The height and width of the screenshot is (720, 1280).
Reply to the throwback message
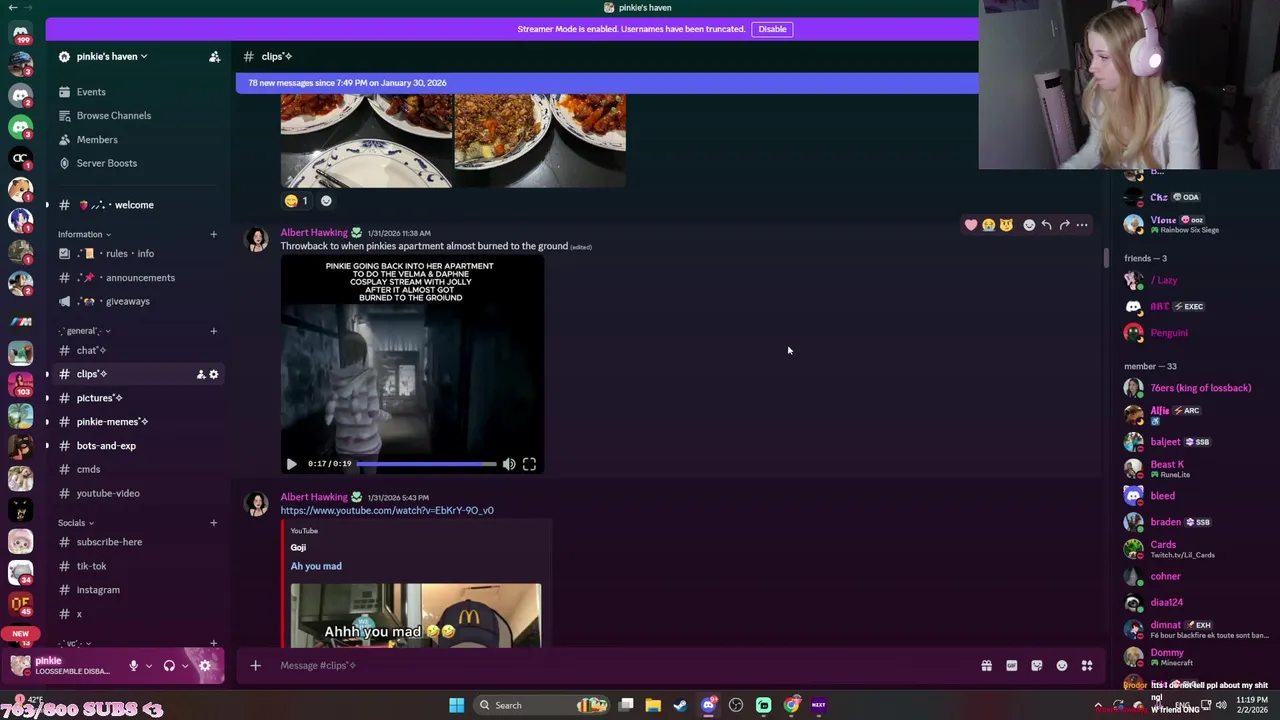click(1046, 225)
